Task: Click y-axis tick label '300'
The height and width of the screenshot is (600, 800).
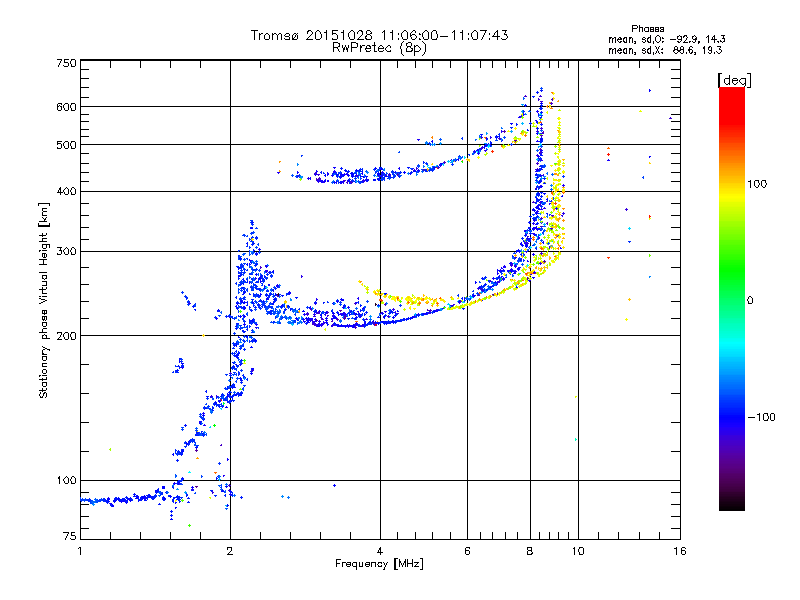Action: tap(66, 252)
